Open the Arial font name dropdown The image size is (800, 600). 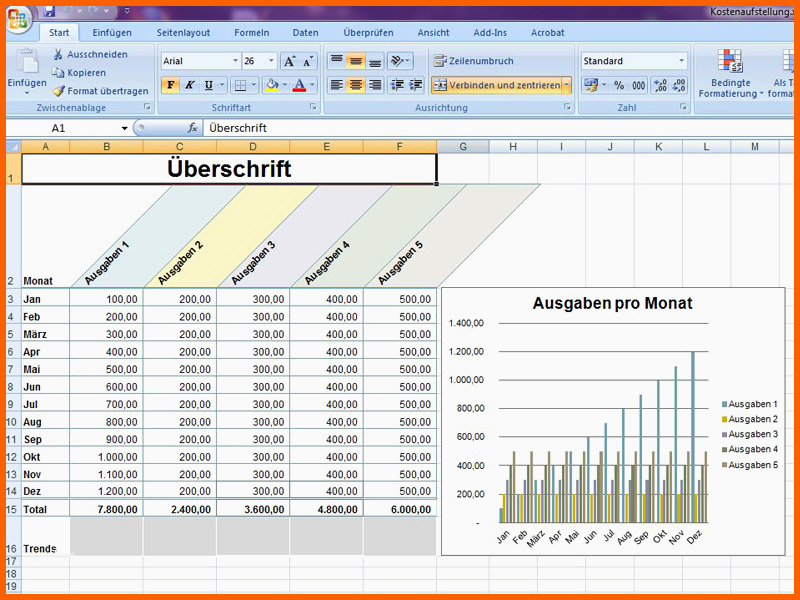tap(234, 61)
